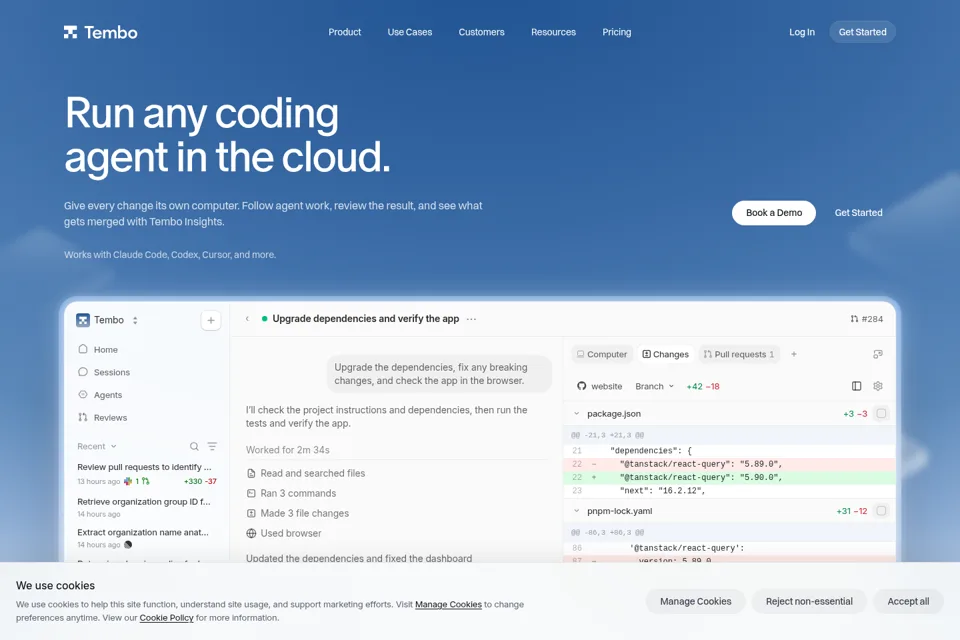Go to the Pricing page

617,32
